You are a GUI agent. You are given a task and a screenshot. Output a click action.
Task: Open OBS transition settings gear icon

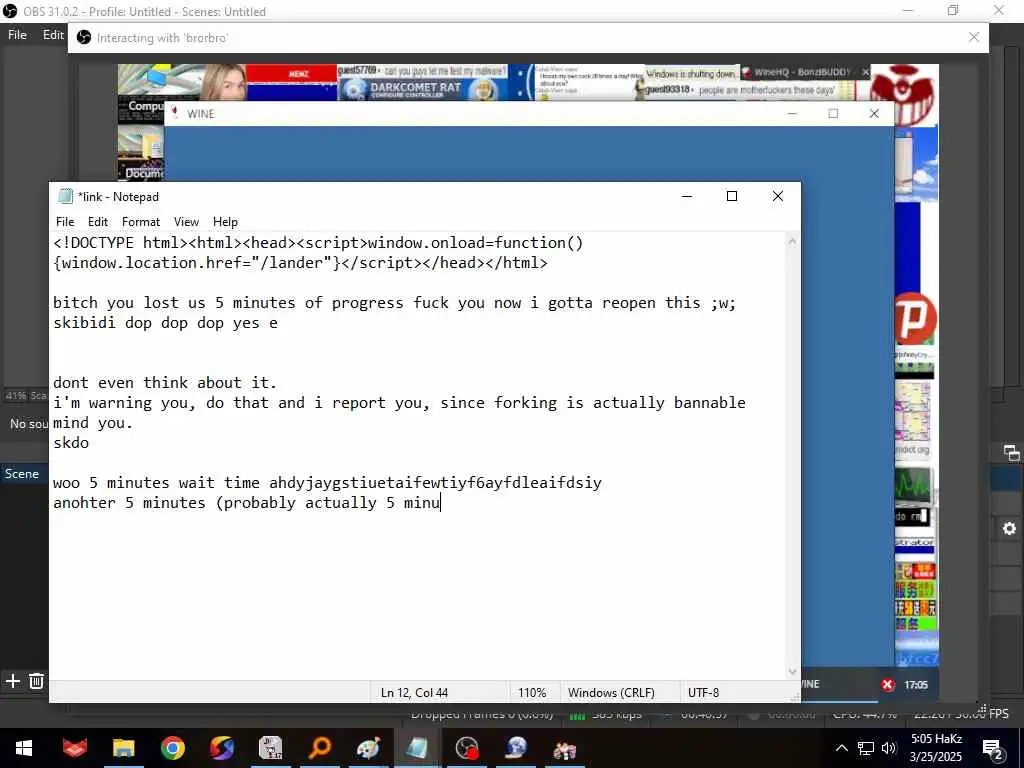[x=1010, y=528]
